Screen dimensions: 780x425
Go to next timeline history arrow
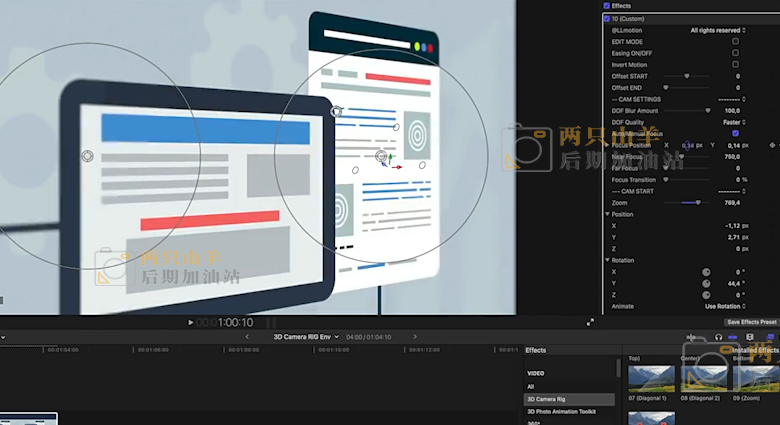coord(415,337)
